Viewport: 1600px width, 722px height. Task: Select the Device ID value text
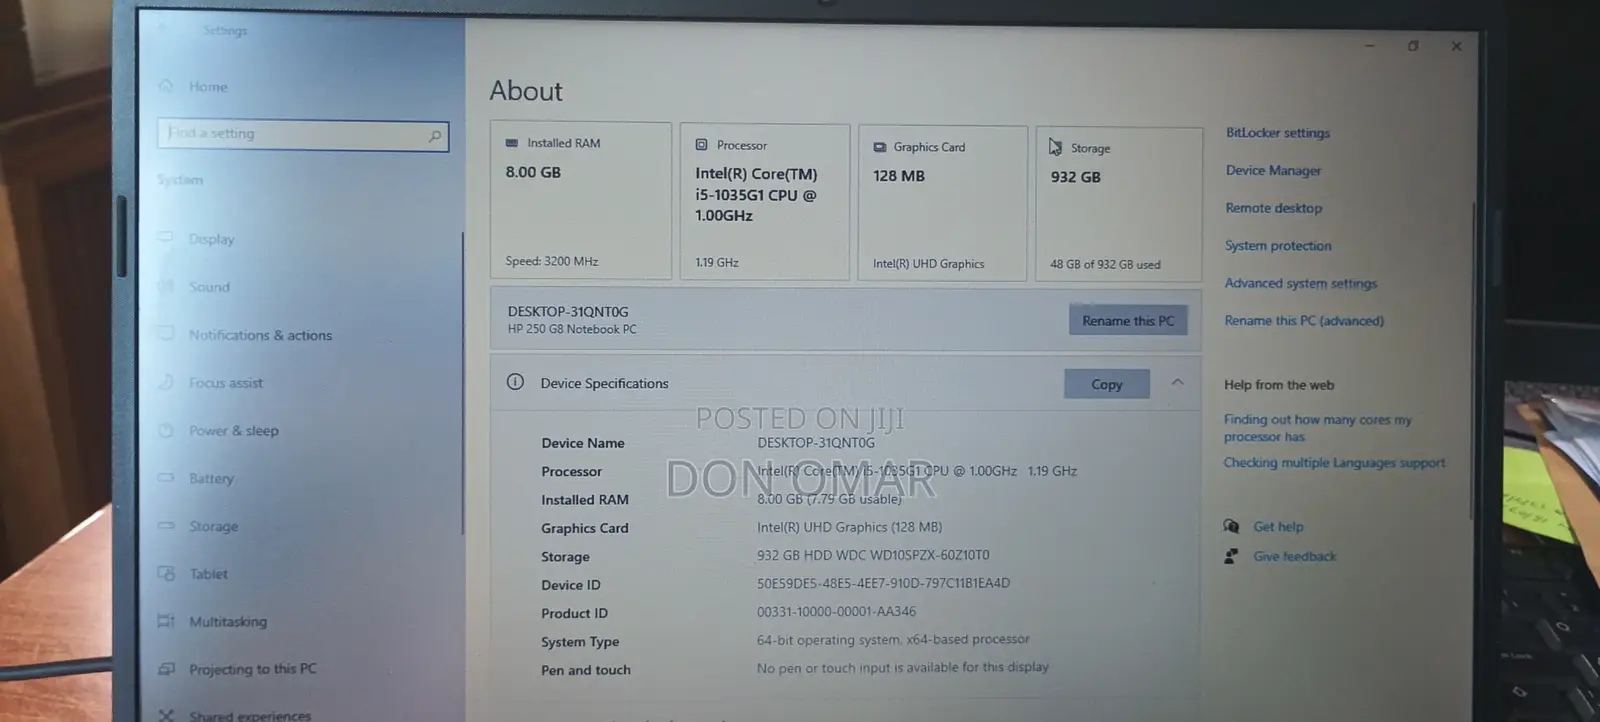883,583
